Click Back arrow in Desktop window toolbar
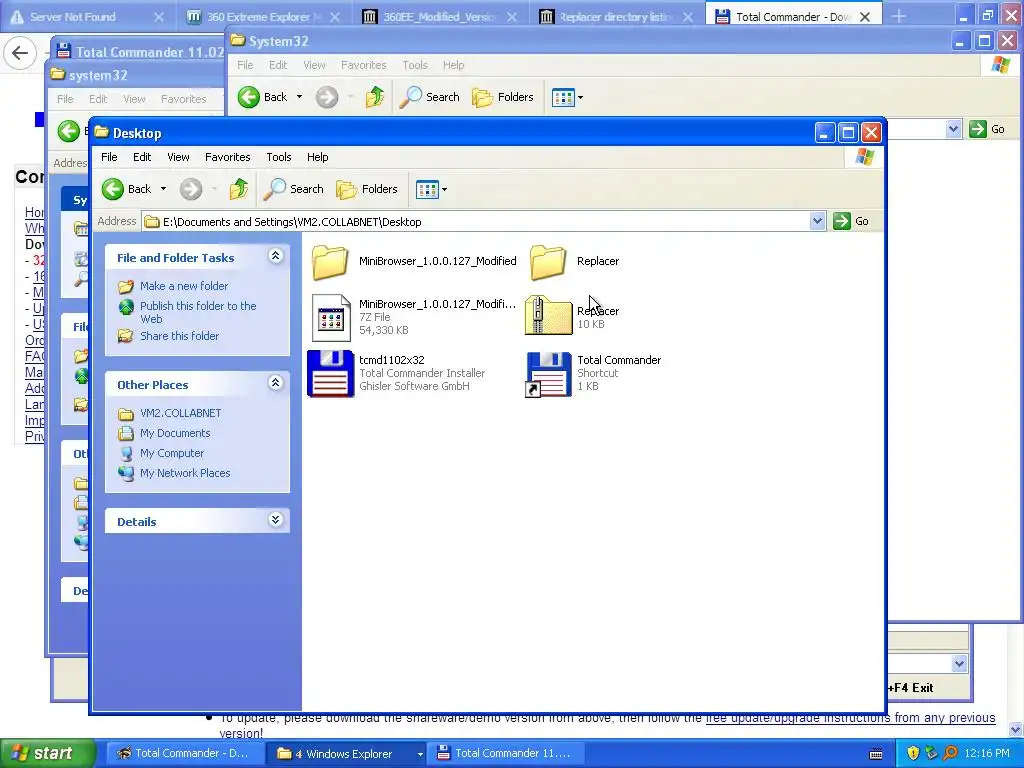1024x768 pixels. 113,189
